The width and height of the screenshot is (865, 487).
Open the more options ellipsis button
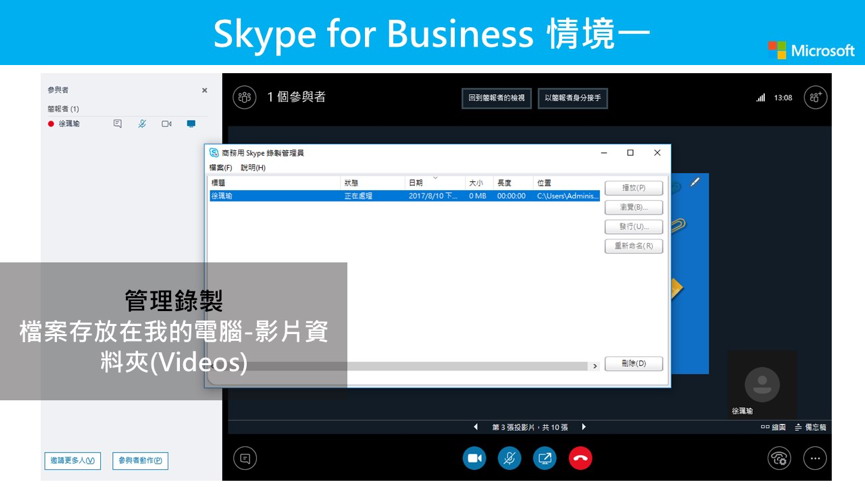(815, 458)
